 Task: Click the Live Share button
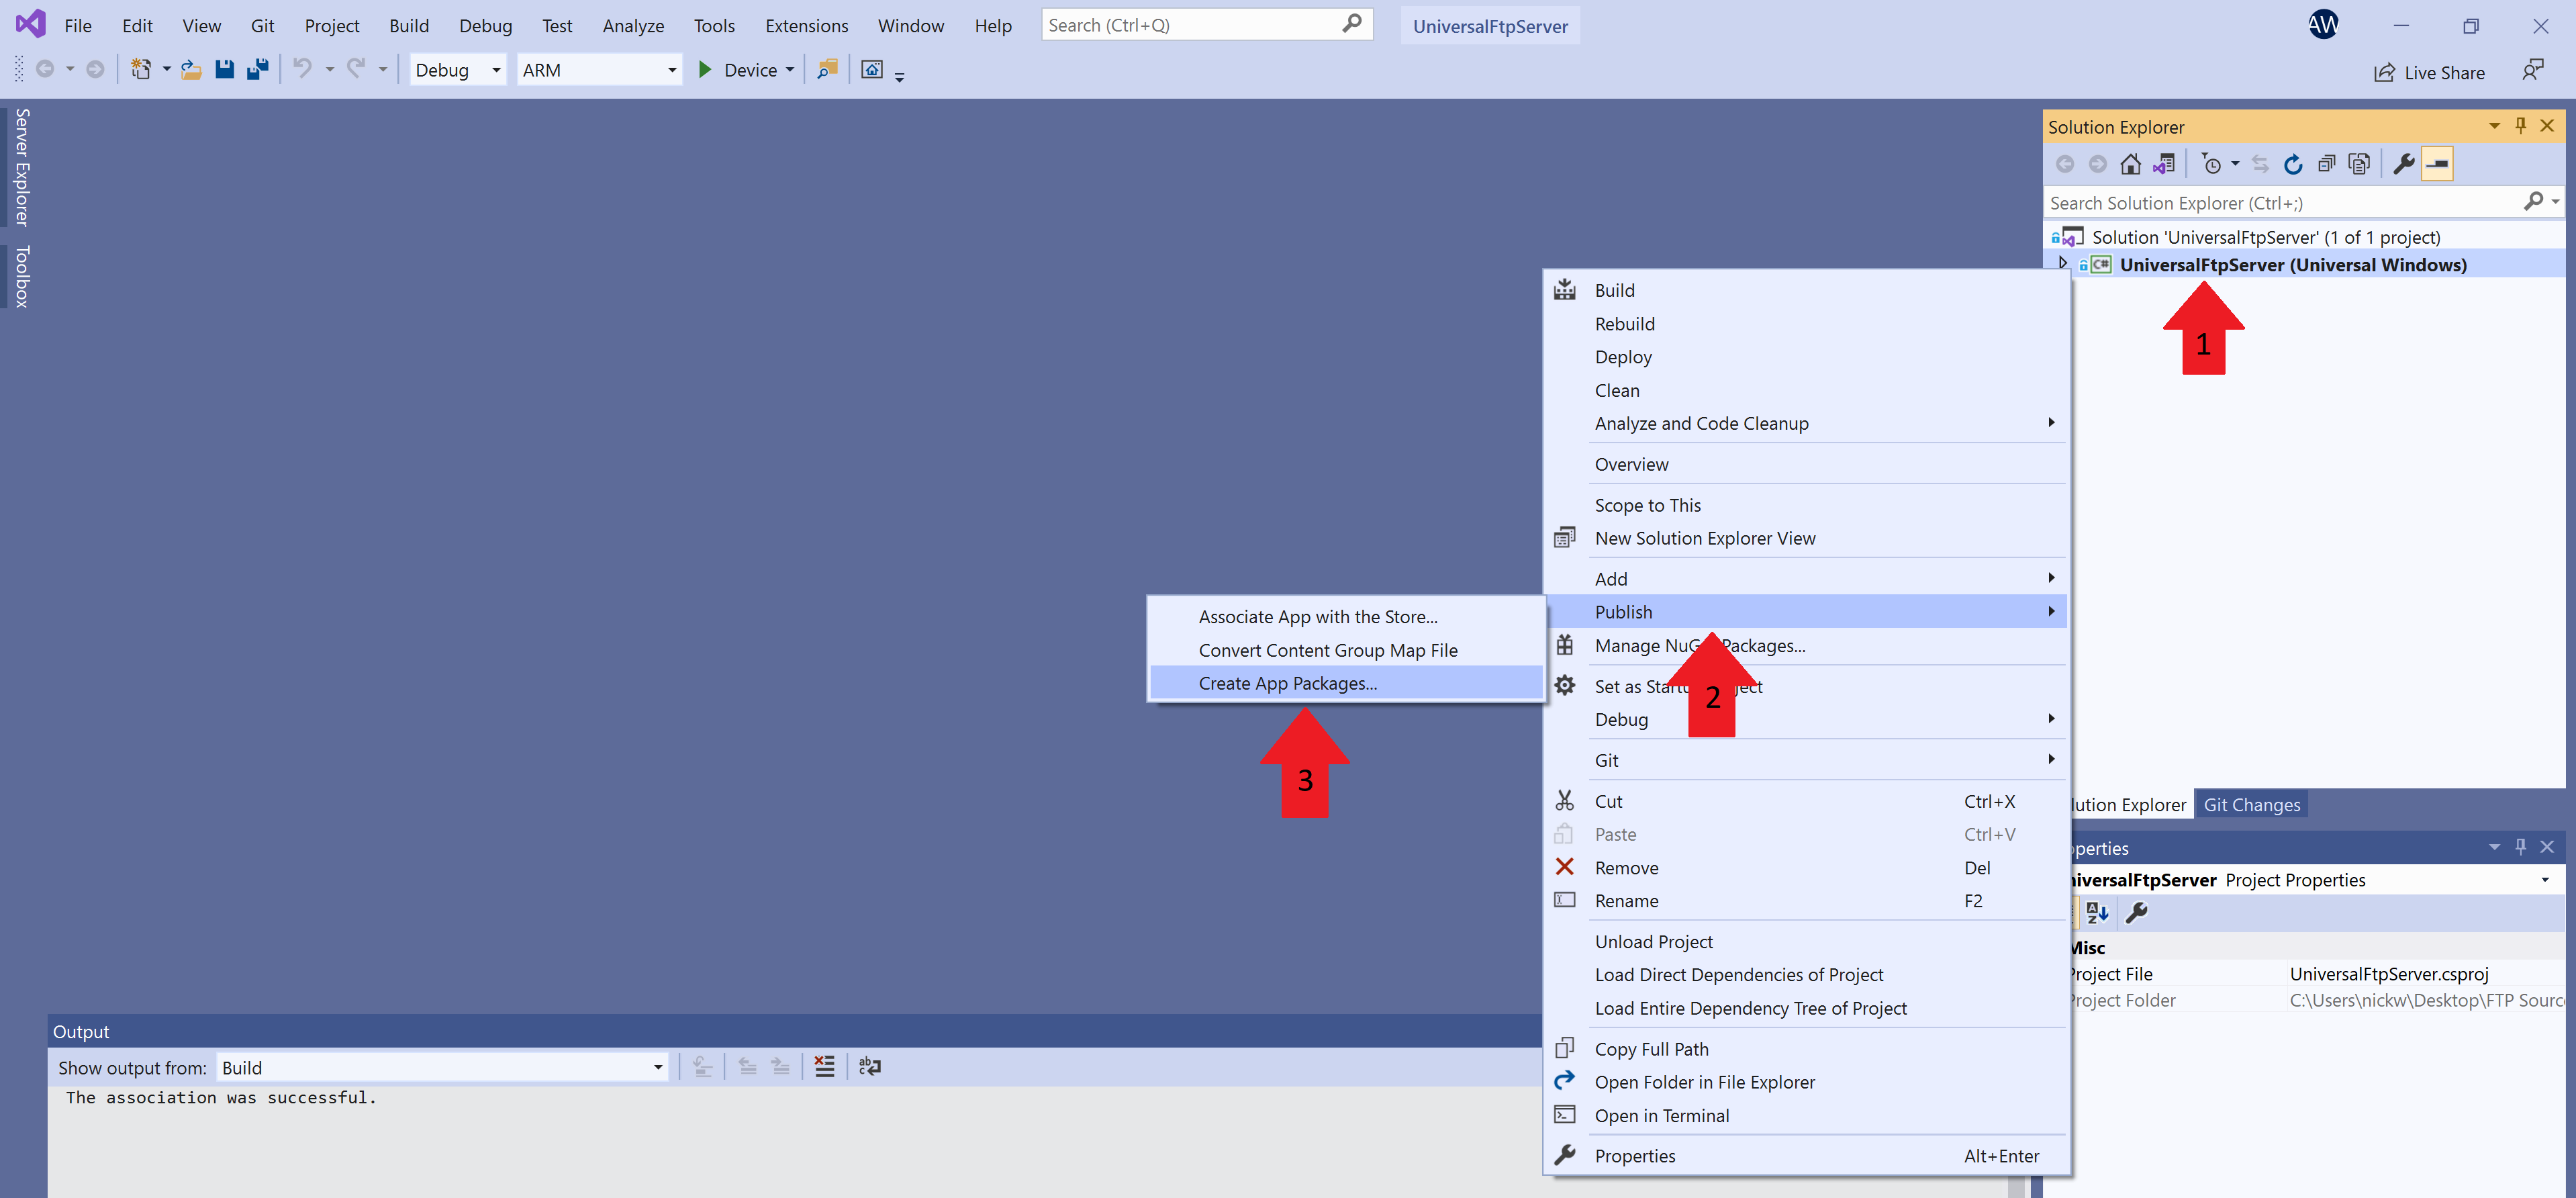2430,72
